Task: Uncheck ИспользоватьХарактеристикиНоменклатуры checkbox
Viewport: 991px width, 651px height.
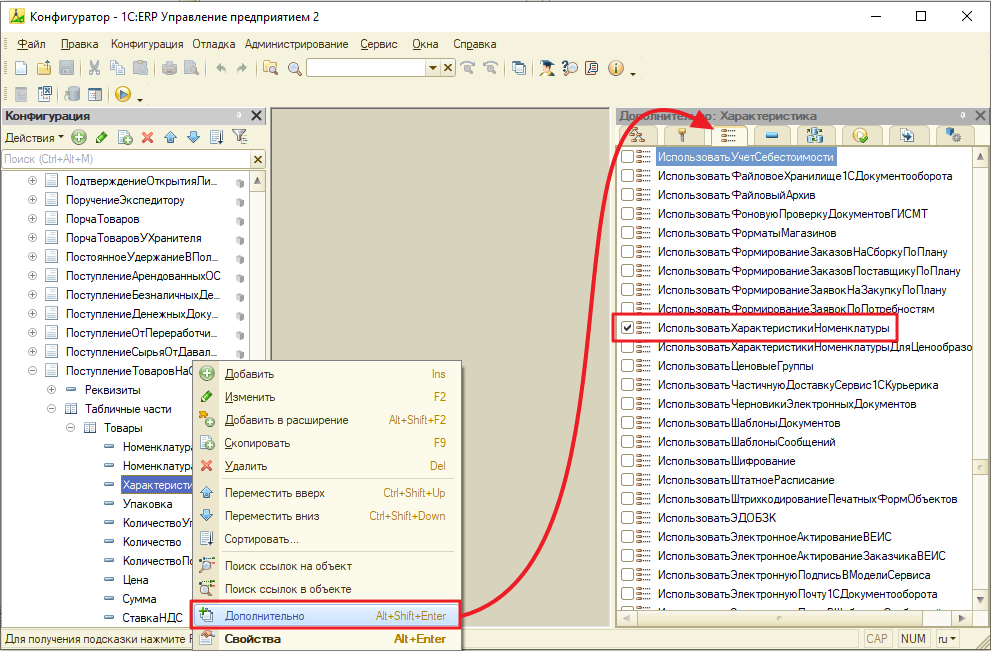Action: [627, 327]
